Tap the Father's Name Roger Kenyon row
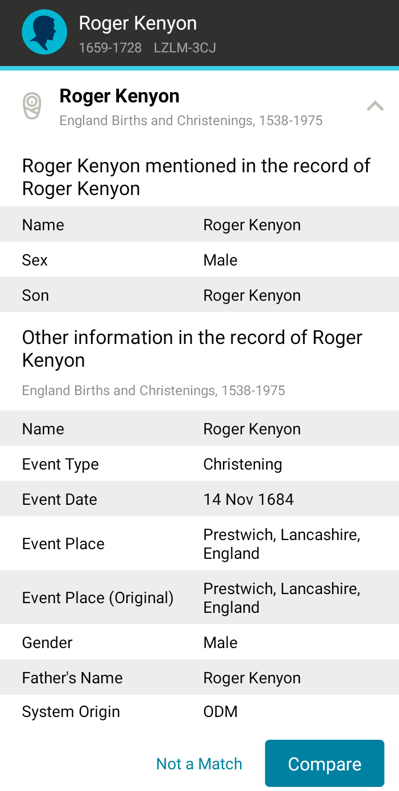399x791 pixels. 199,677
